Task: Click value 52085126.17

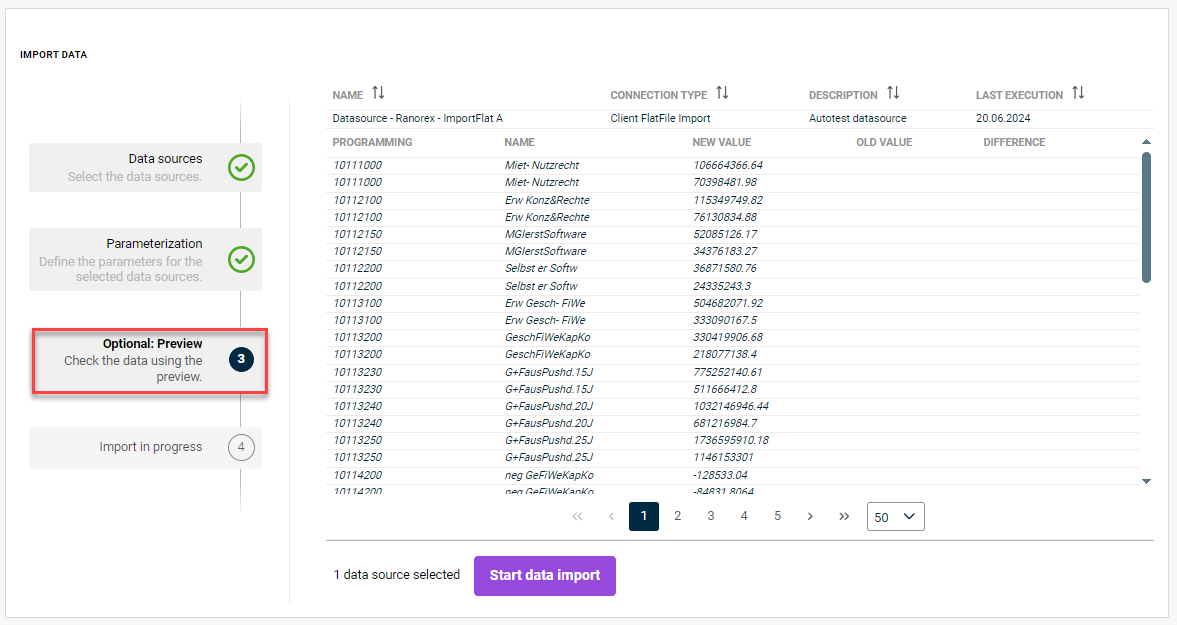Action: (725, 234)
